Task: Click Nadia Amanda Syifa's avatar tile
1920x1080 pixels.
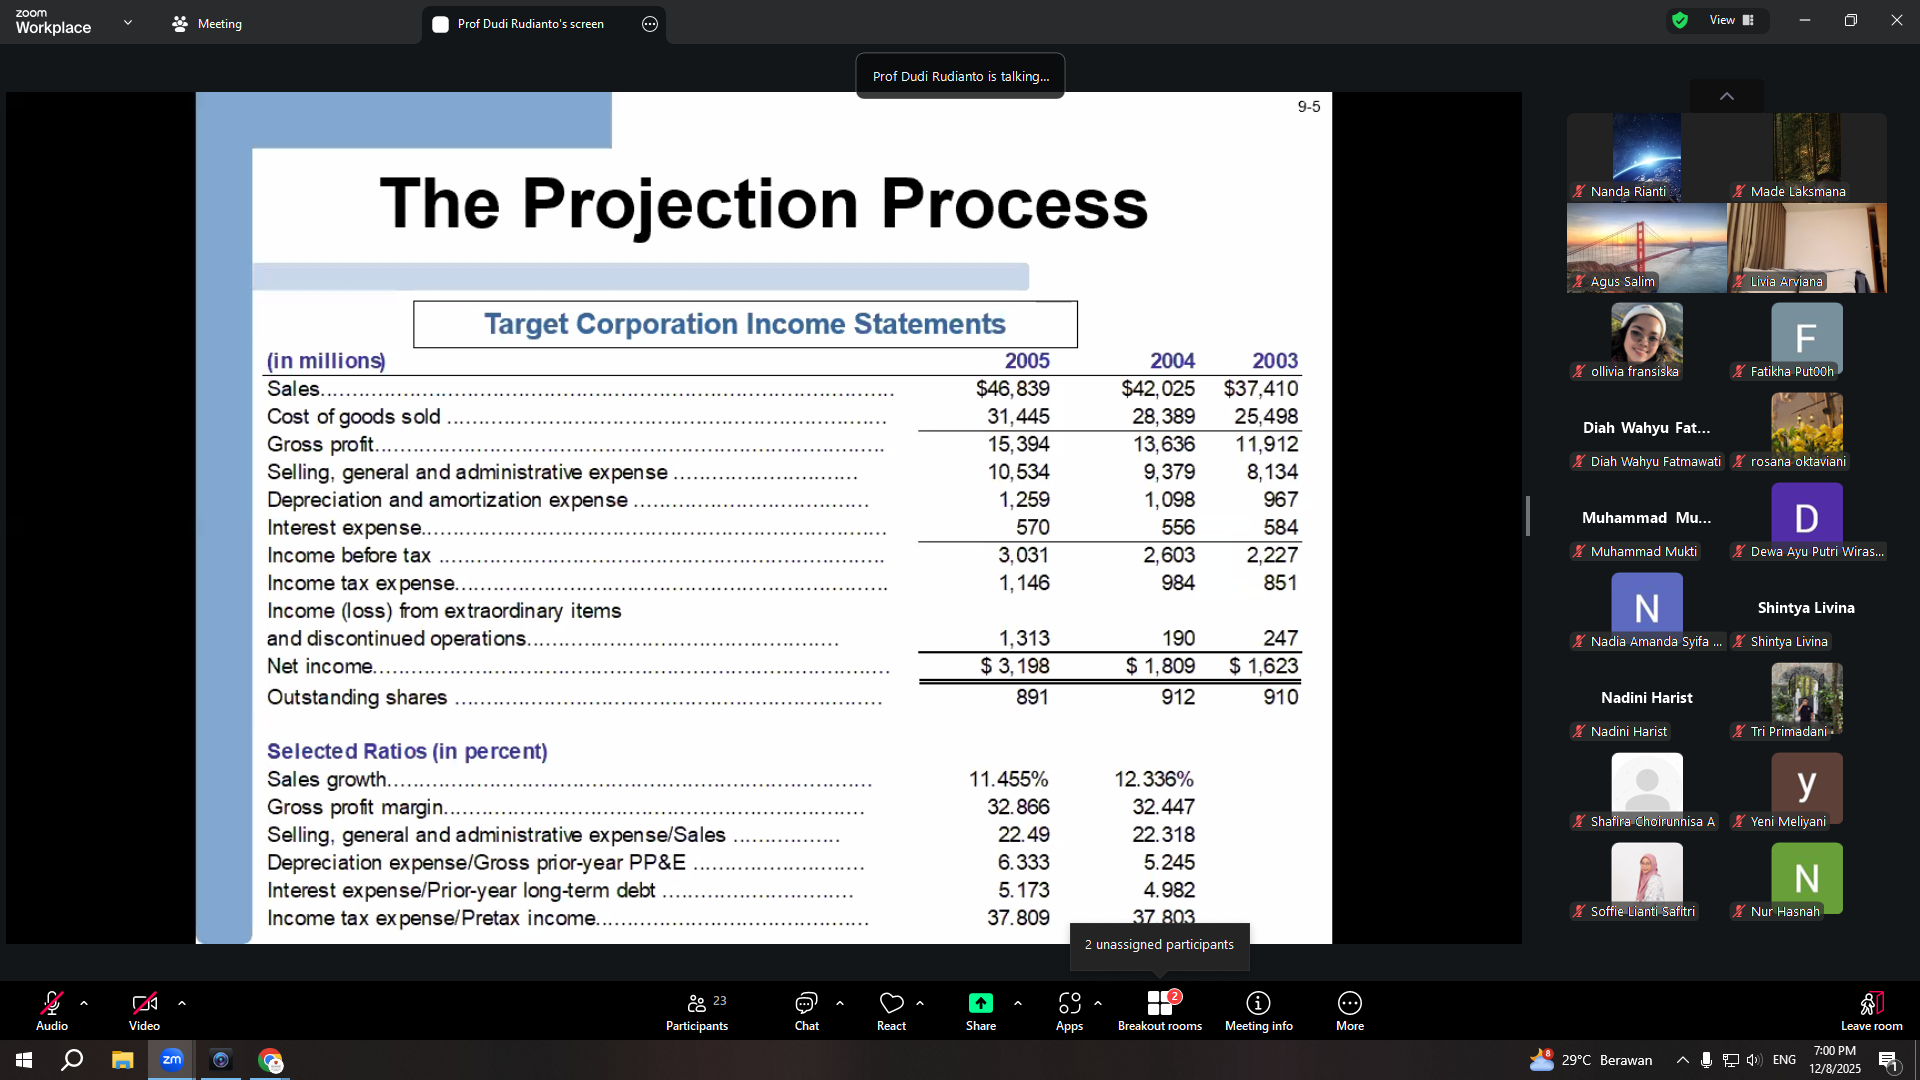Action: [1647, 608]
